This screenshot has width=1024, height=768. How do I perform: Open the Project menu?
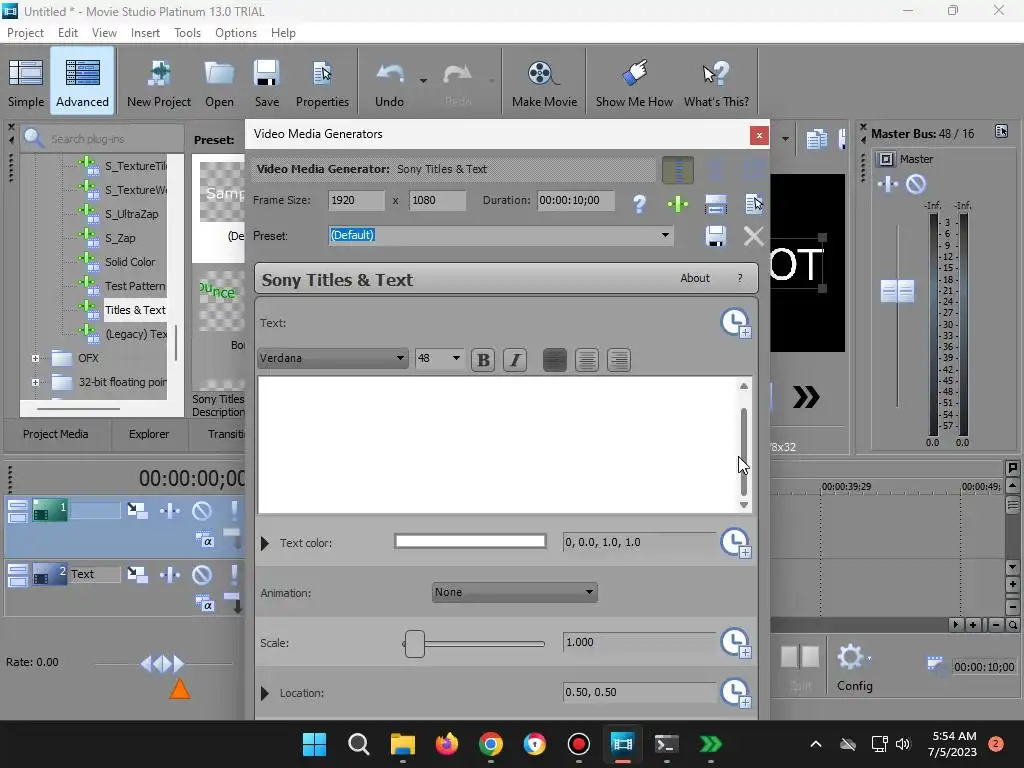25,33
